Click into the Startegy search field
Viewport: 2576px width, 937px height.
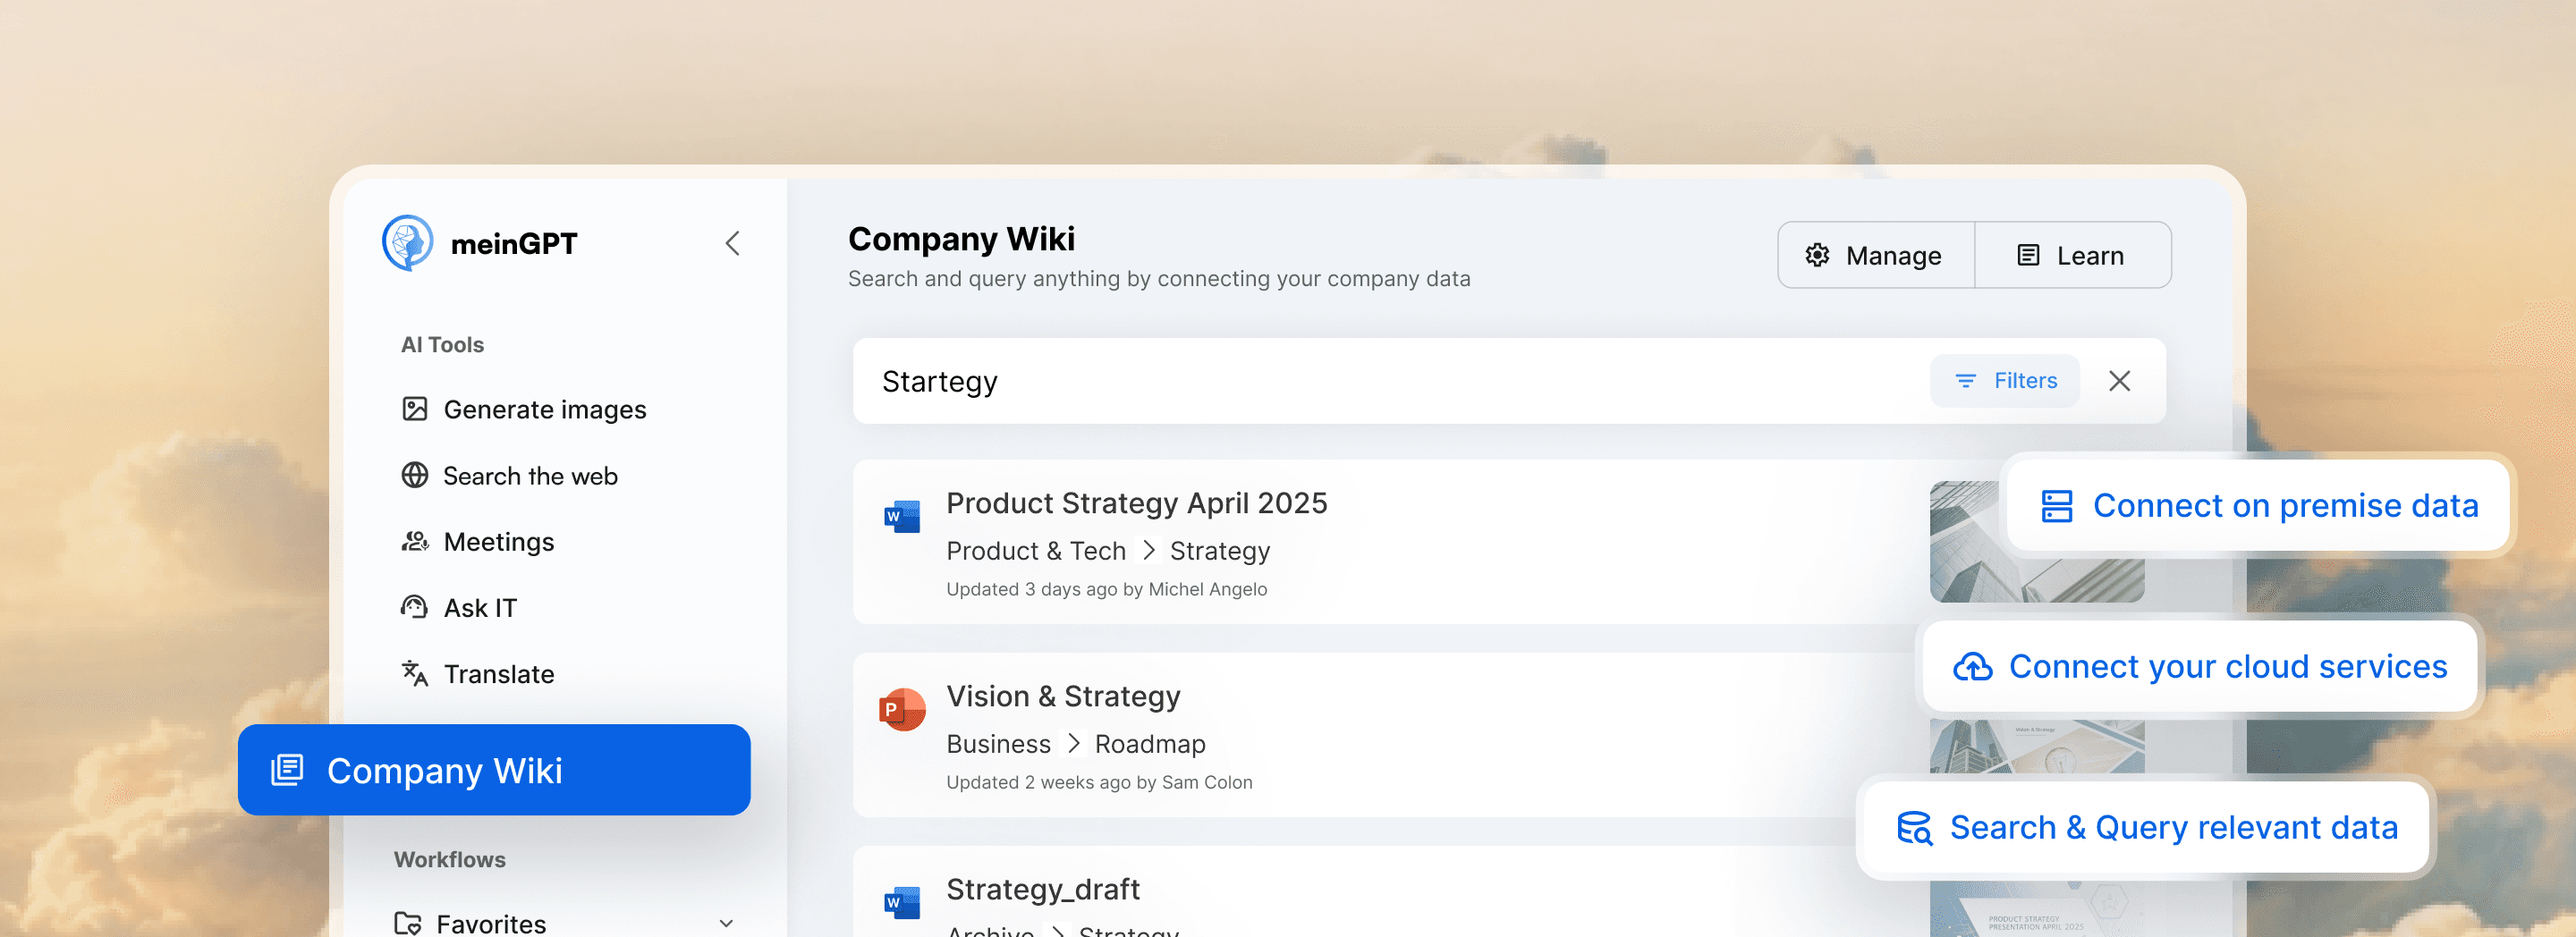click(x=1390, y=380)
